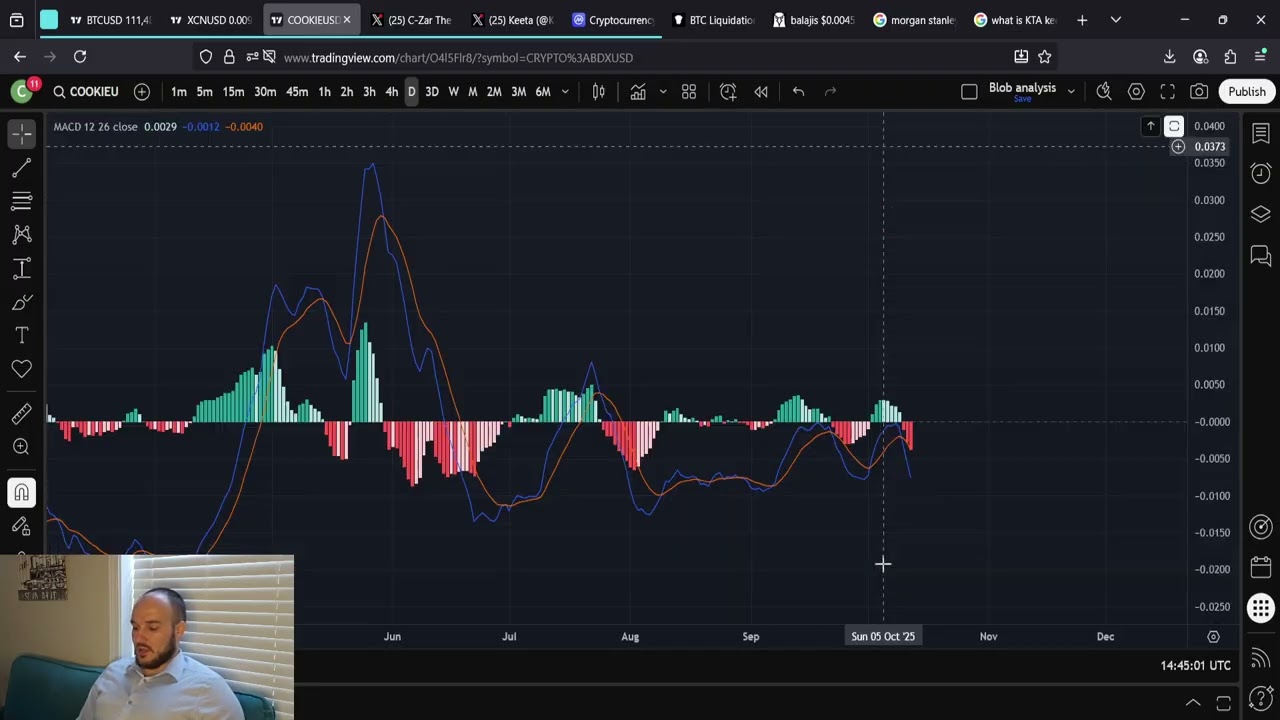Open chart settings hexagon icon

point(1136,92)
